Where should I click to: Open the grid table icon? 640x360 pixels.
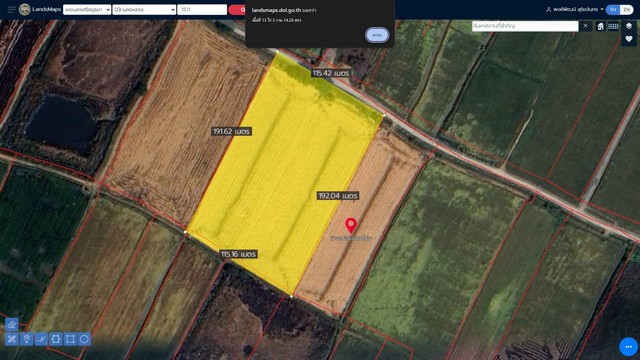click(x=613, y=27)
